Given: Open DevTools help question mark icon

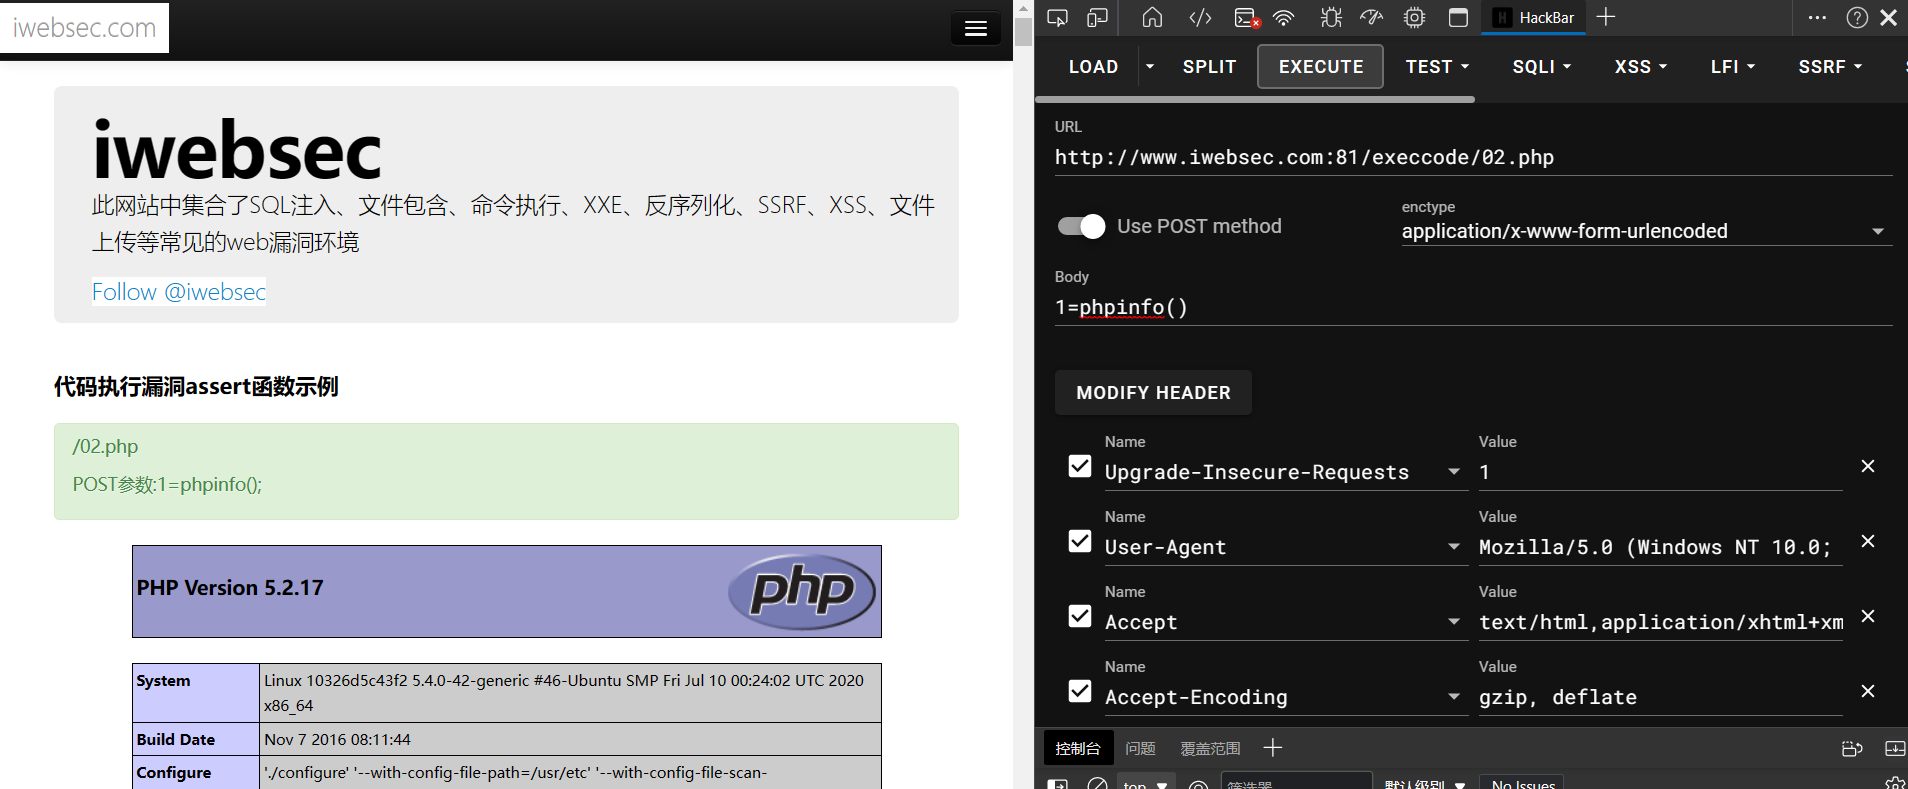Looking at the screenshot, I should (x=1857, y=17).
